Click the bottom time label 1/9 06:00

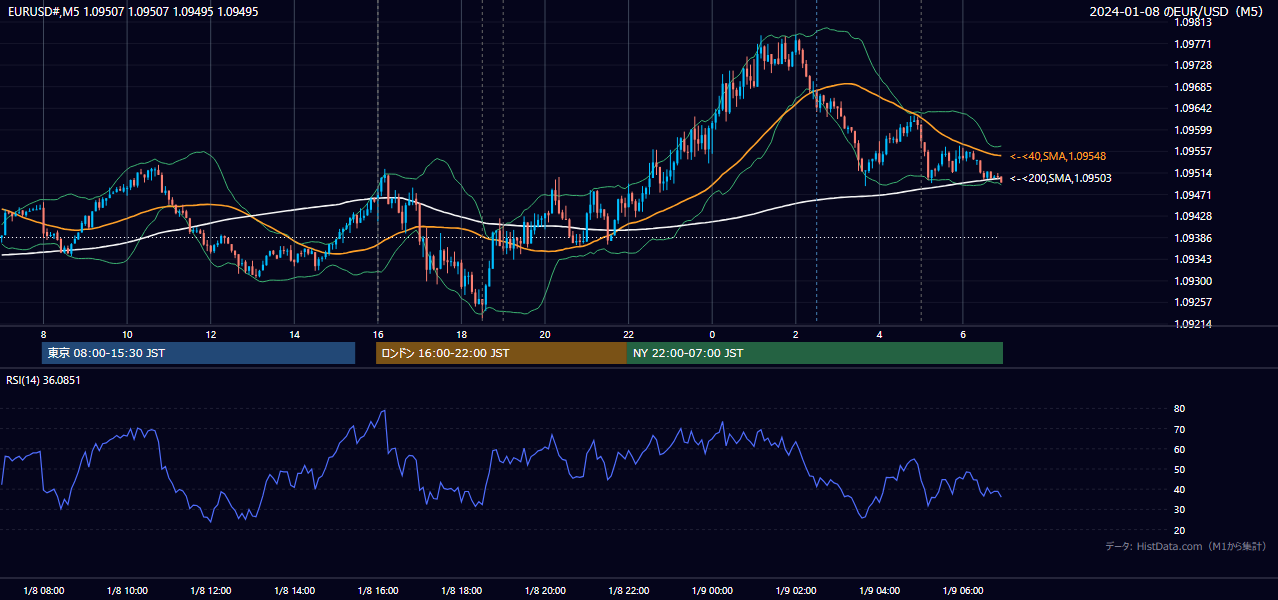963,591
